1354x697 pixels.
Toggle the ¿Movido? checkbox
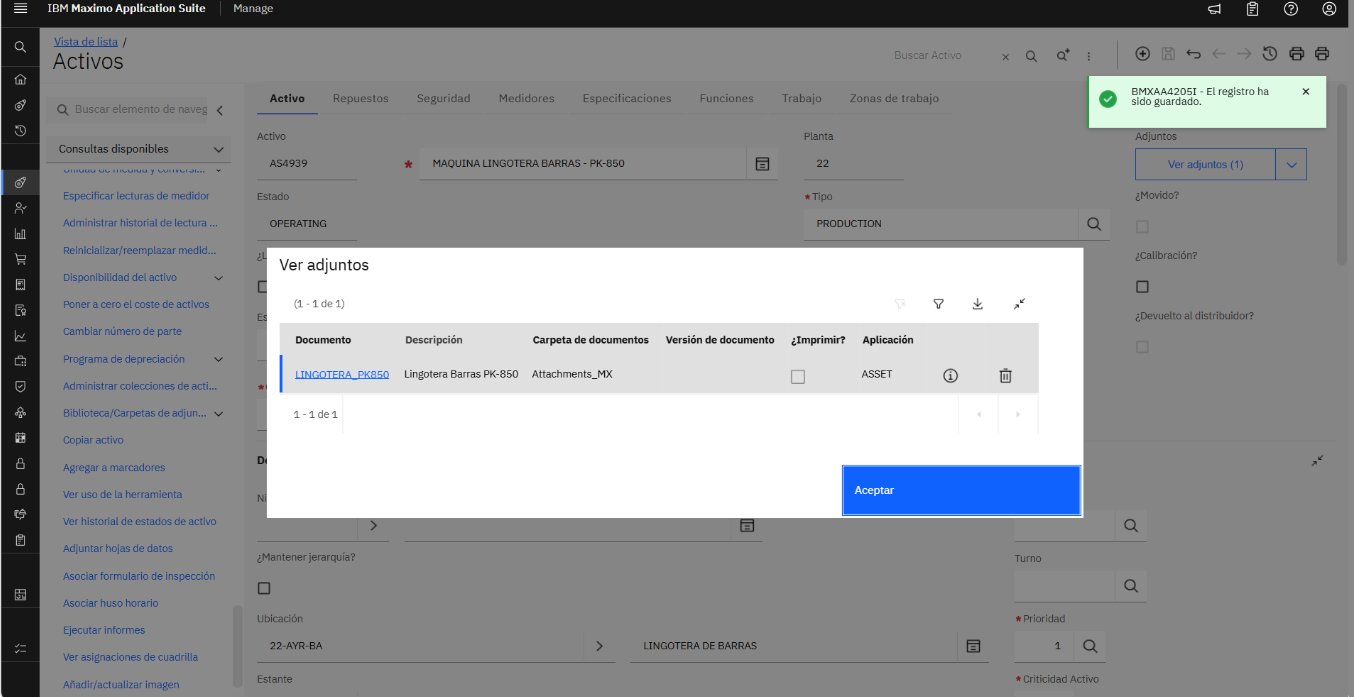click(1142, 227)
